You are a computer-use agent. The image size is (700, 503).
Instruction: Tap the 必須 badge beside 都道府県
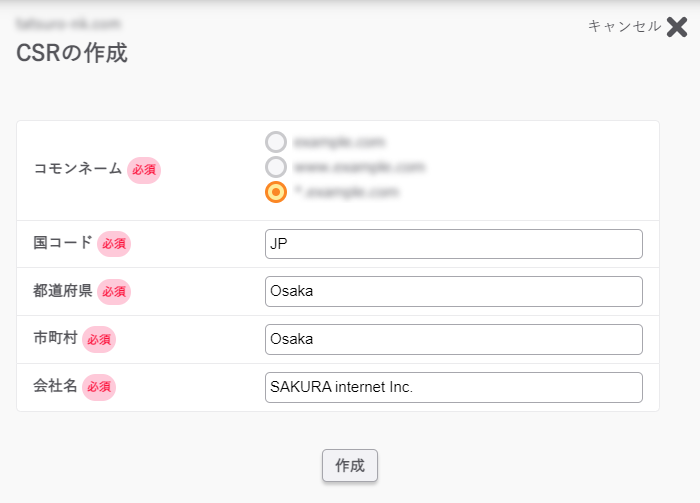[114, 292]
